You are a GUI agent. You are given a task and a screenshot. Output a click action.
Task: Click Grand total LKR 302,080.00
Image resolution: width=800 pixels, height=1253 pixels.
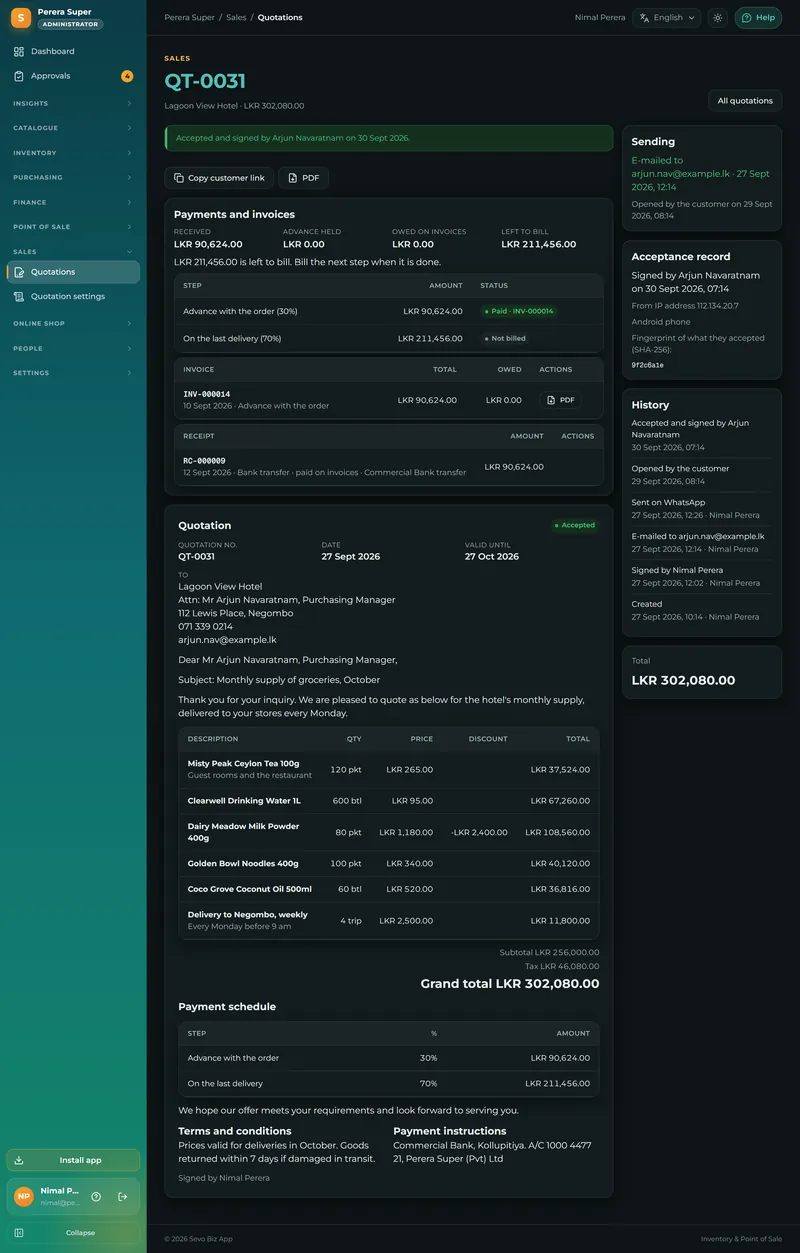coord(510,984)
